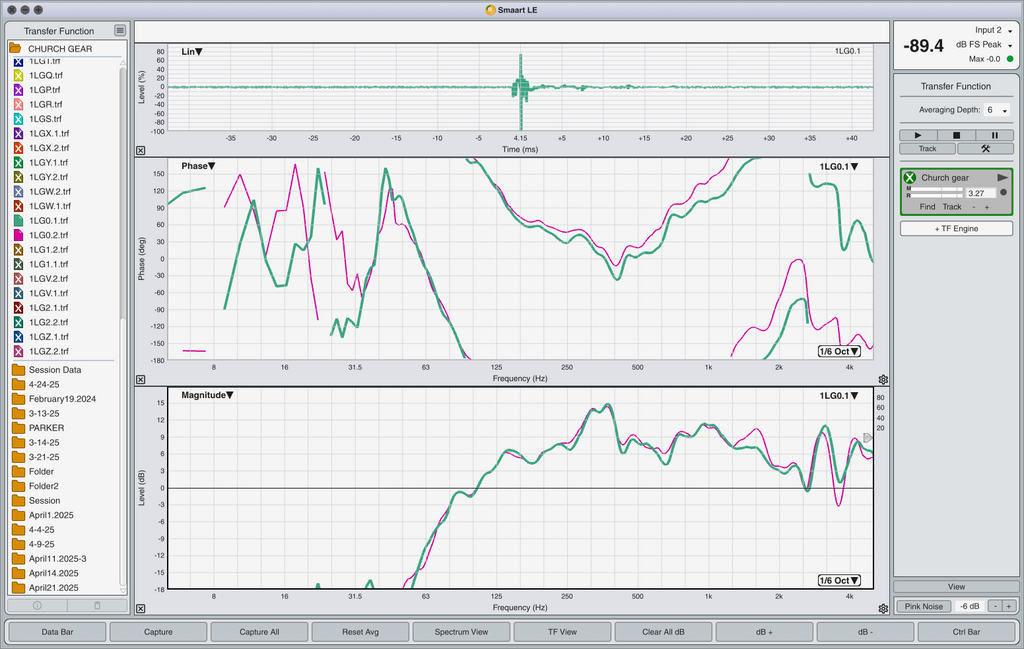Switch to TF View

click(562, 632)
